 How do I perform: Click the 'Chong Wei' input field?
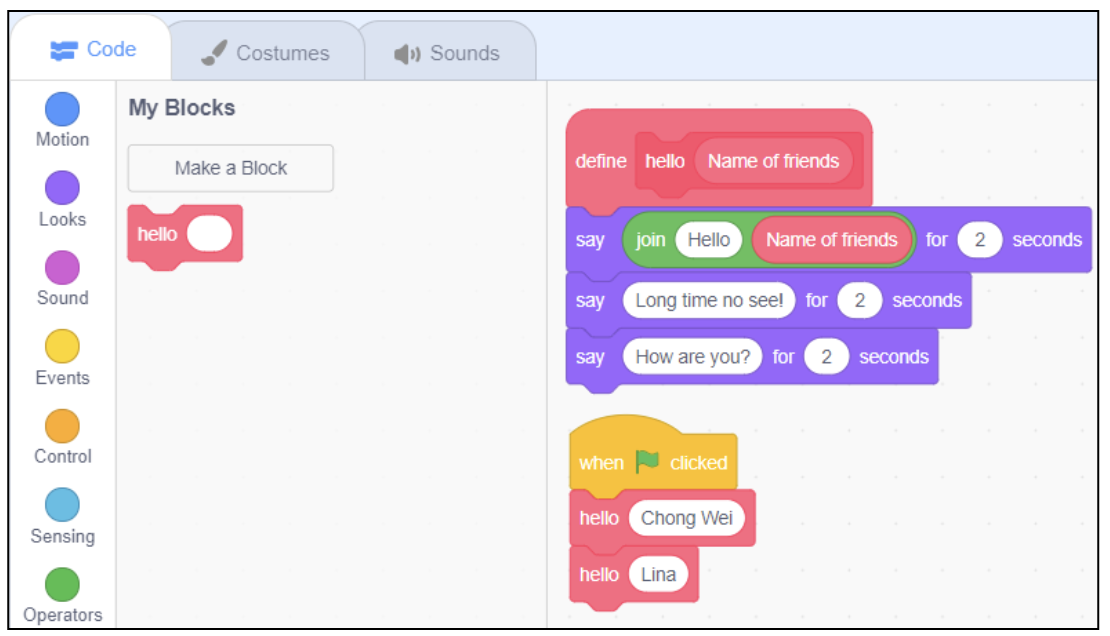click(x=686, y=518)
